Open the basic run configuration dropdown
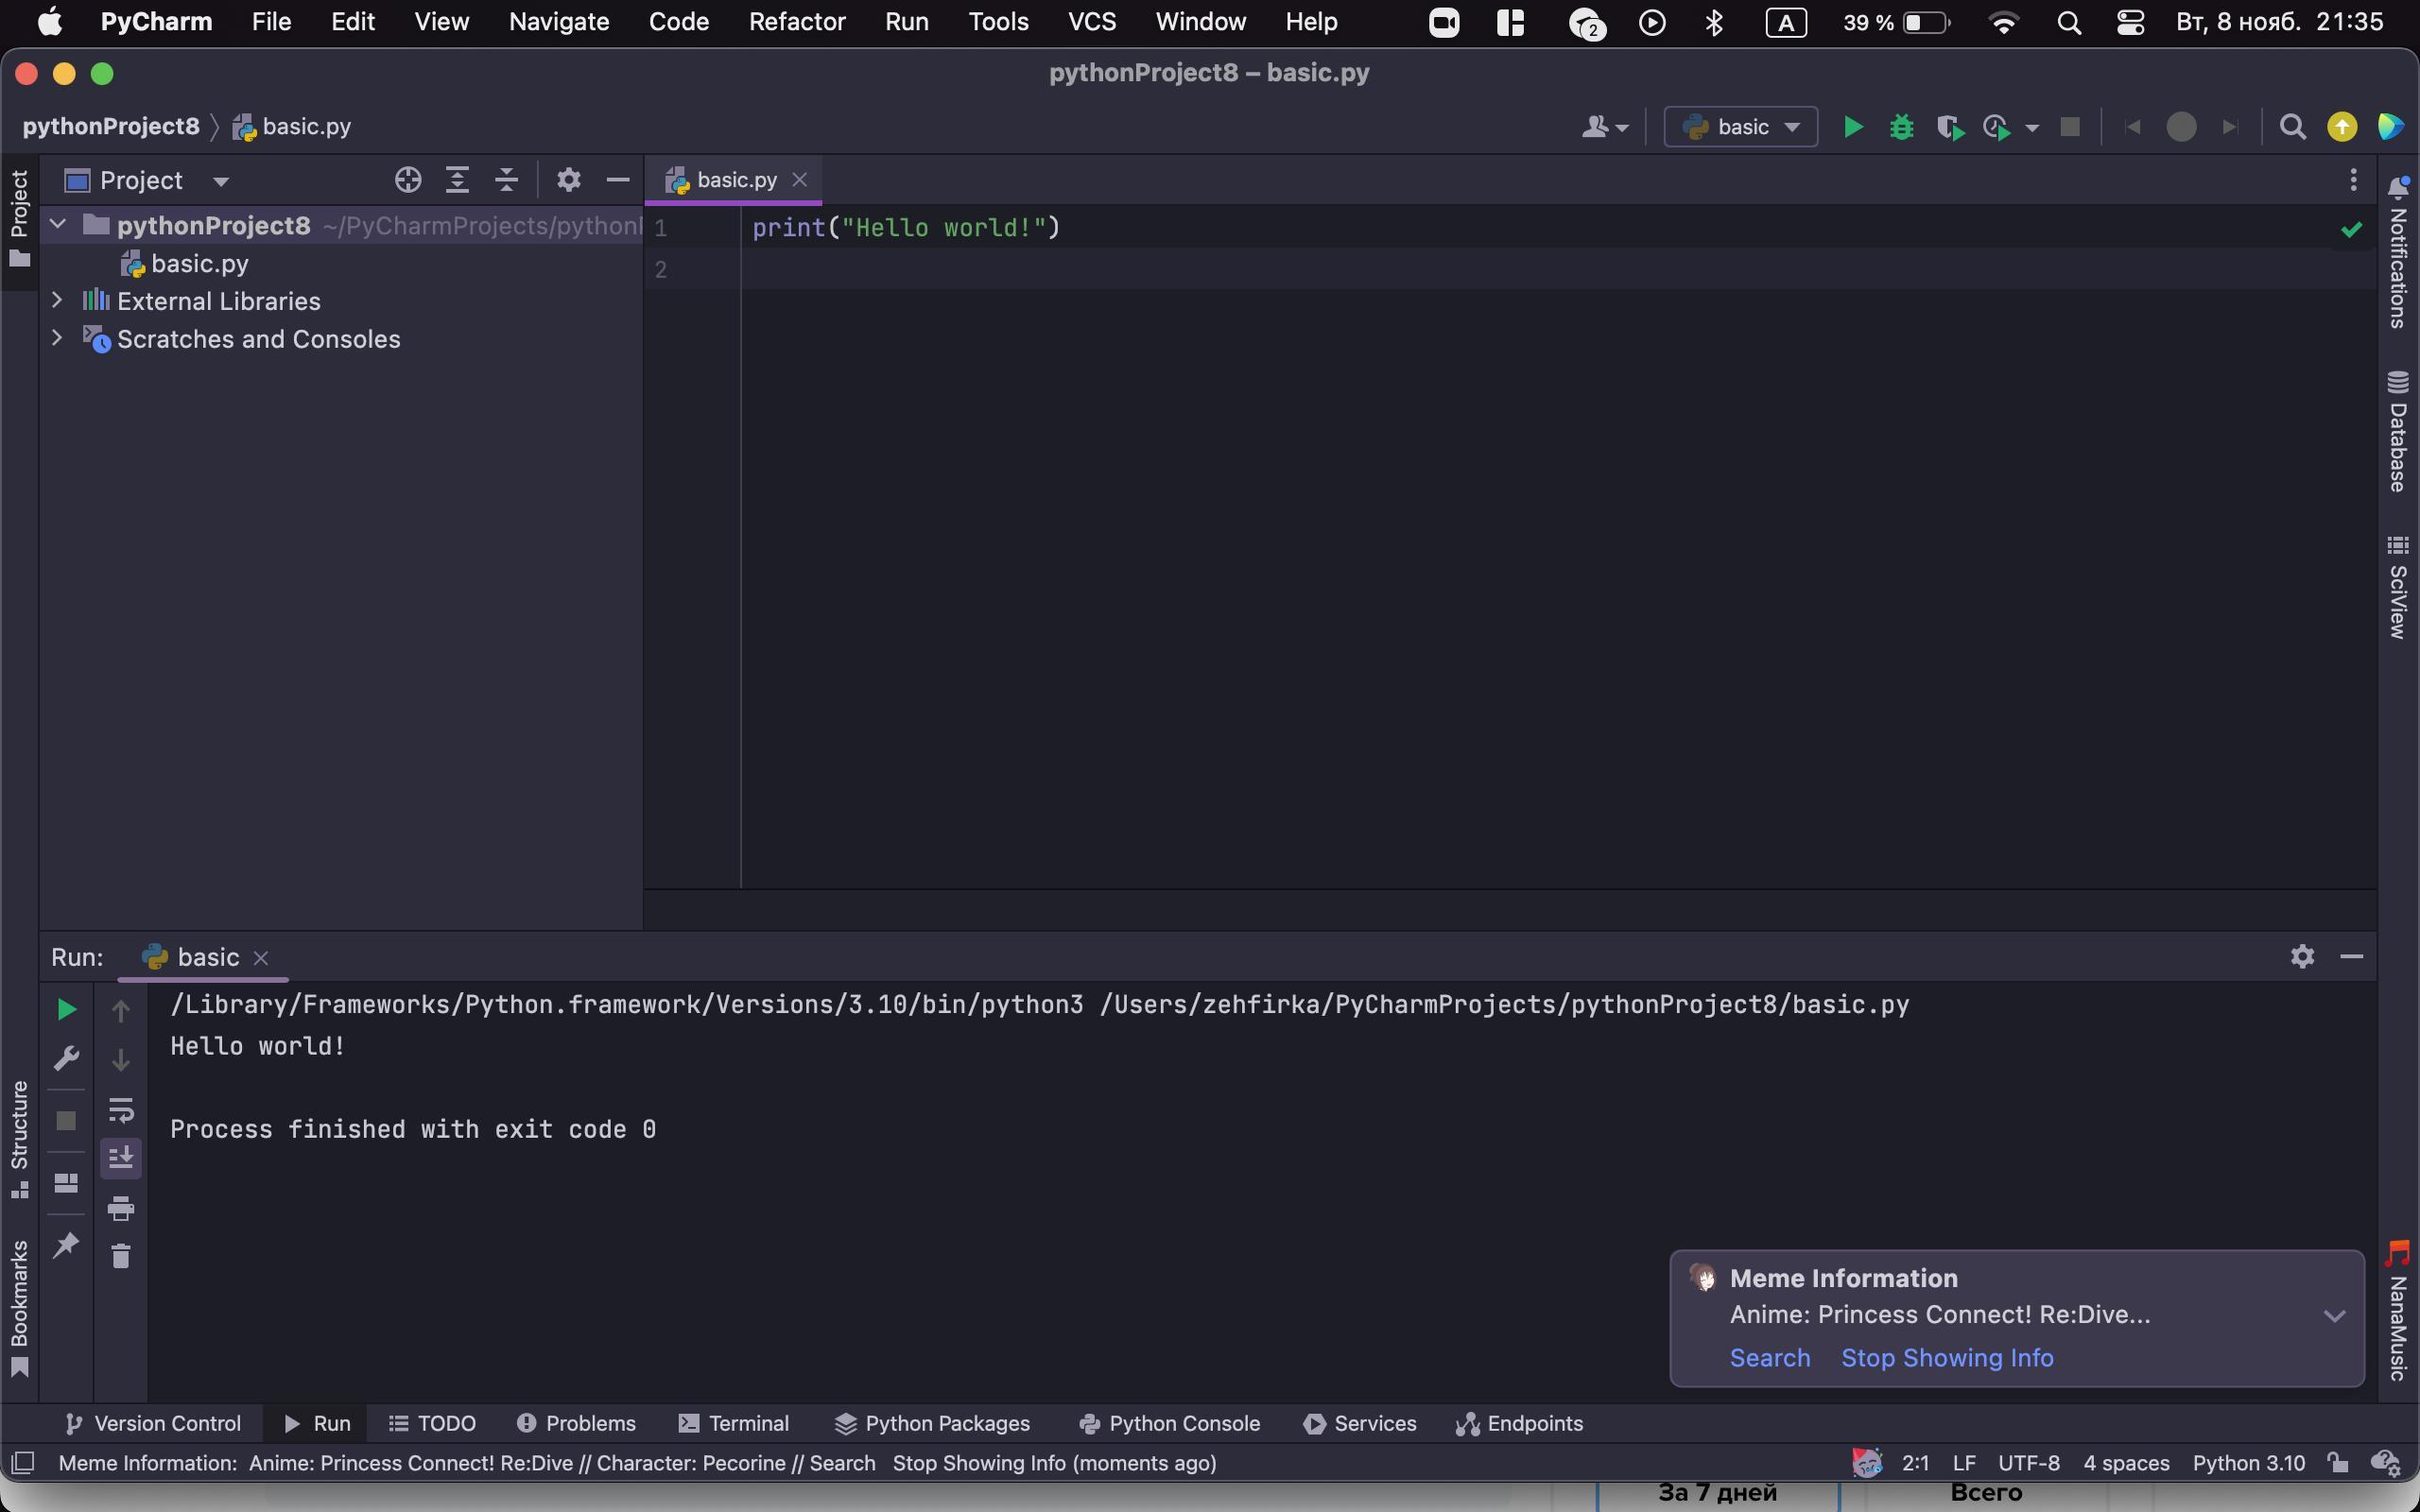Image resolution: width=2420 pixels, height=1512 pixels. [1740, 127]
